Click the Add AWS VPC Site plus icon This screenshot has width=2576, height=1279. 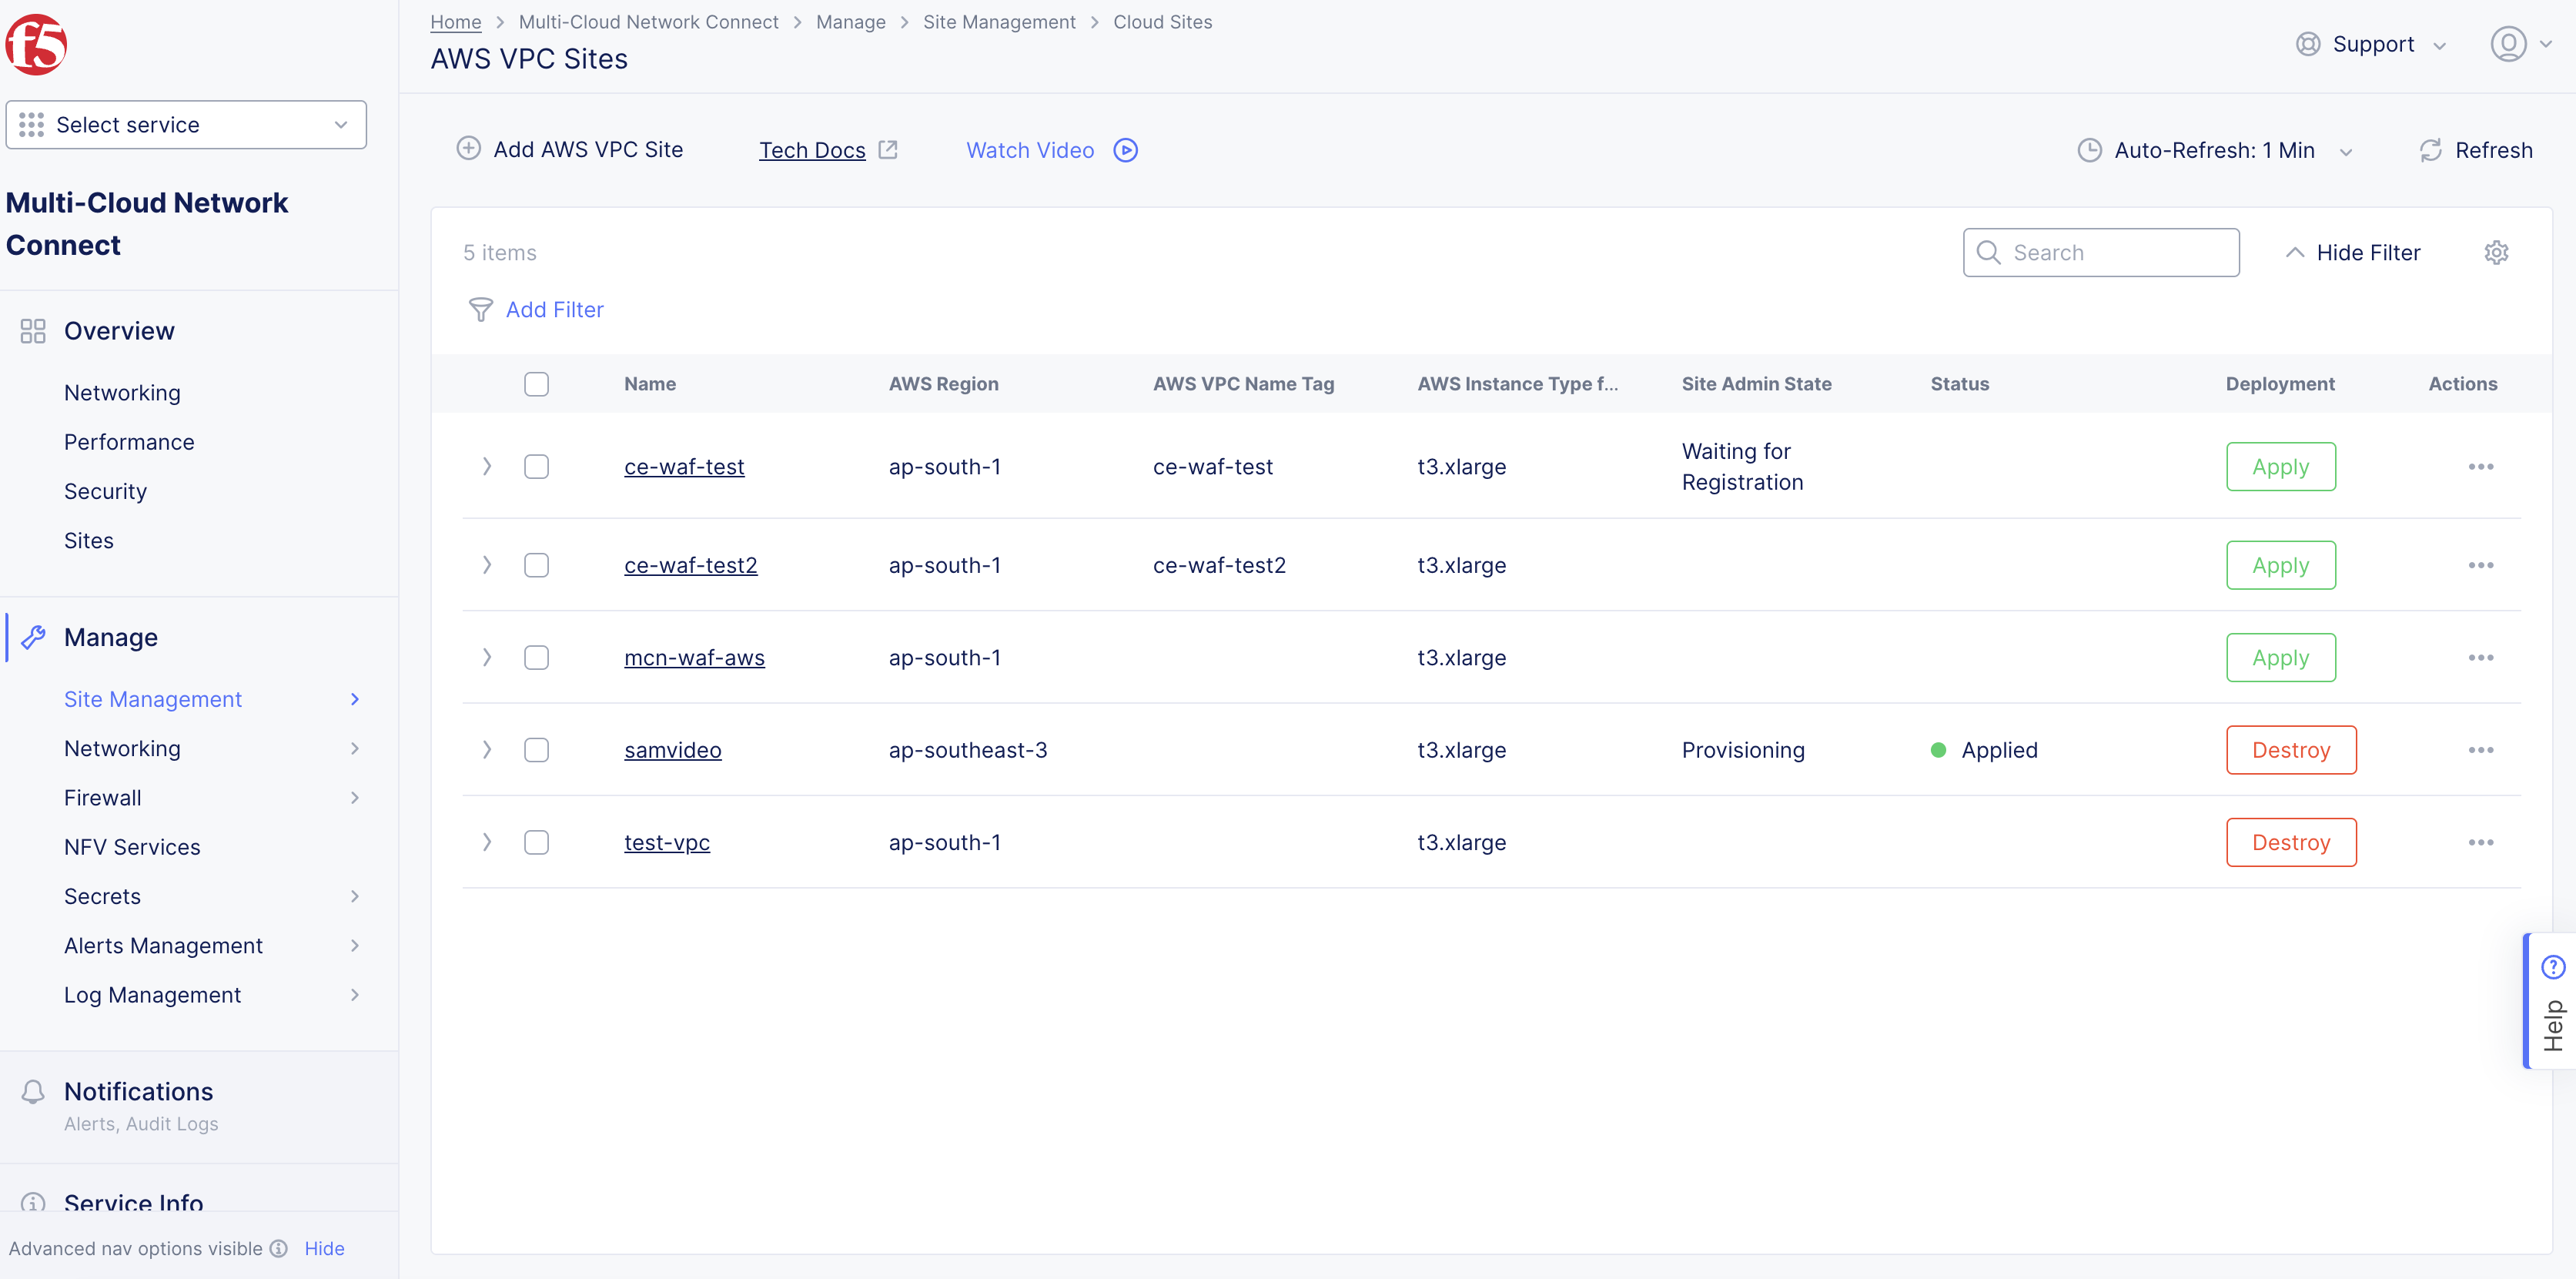tap(469, 149)
